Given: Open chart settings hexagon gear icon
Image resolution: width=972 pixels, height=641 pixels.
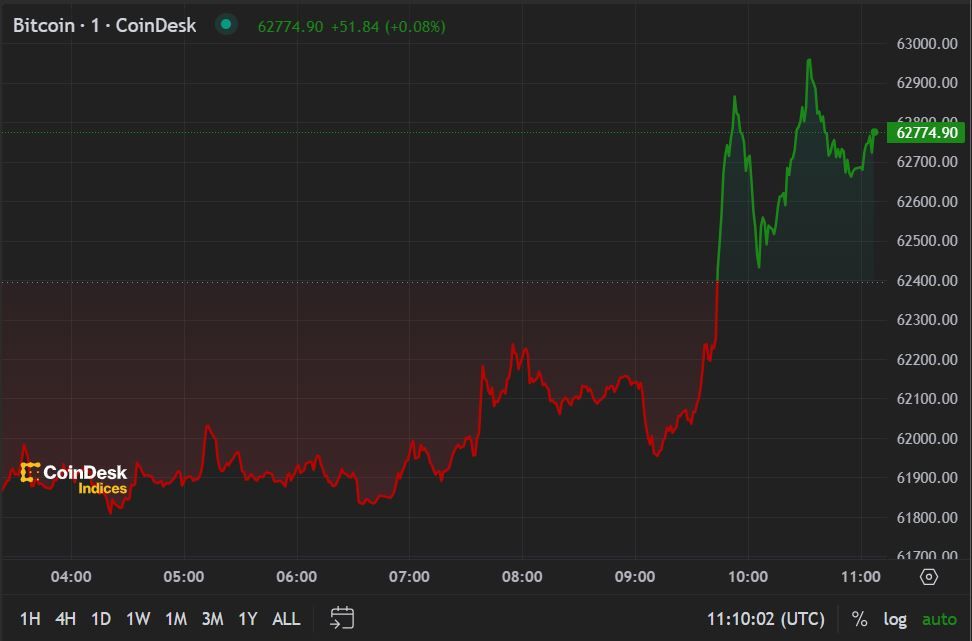Looking at the screenshot, I should point(929,577).
